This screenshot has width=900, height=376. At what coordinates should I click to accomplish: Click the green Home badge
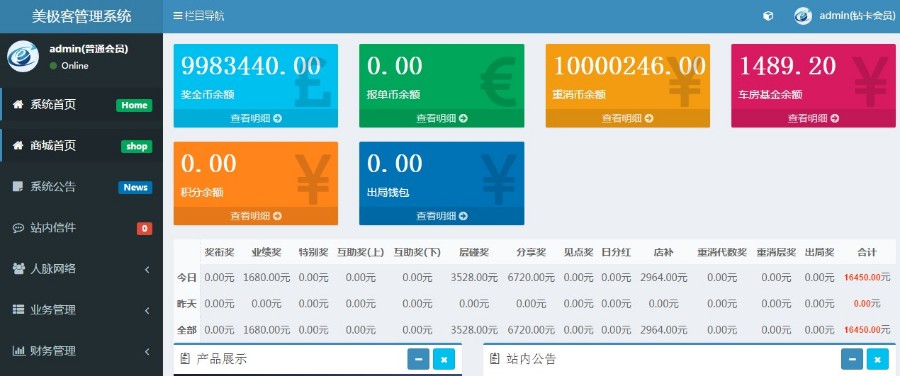134,105
